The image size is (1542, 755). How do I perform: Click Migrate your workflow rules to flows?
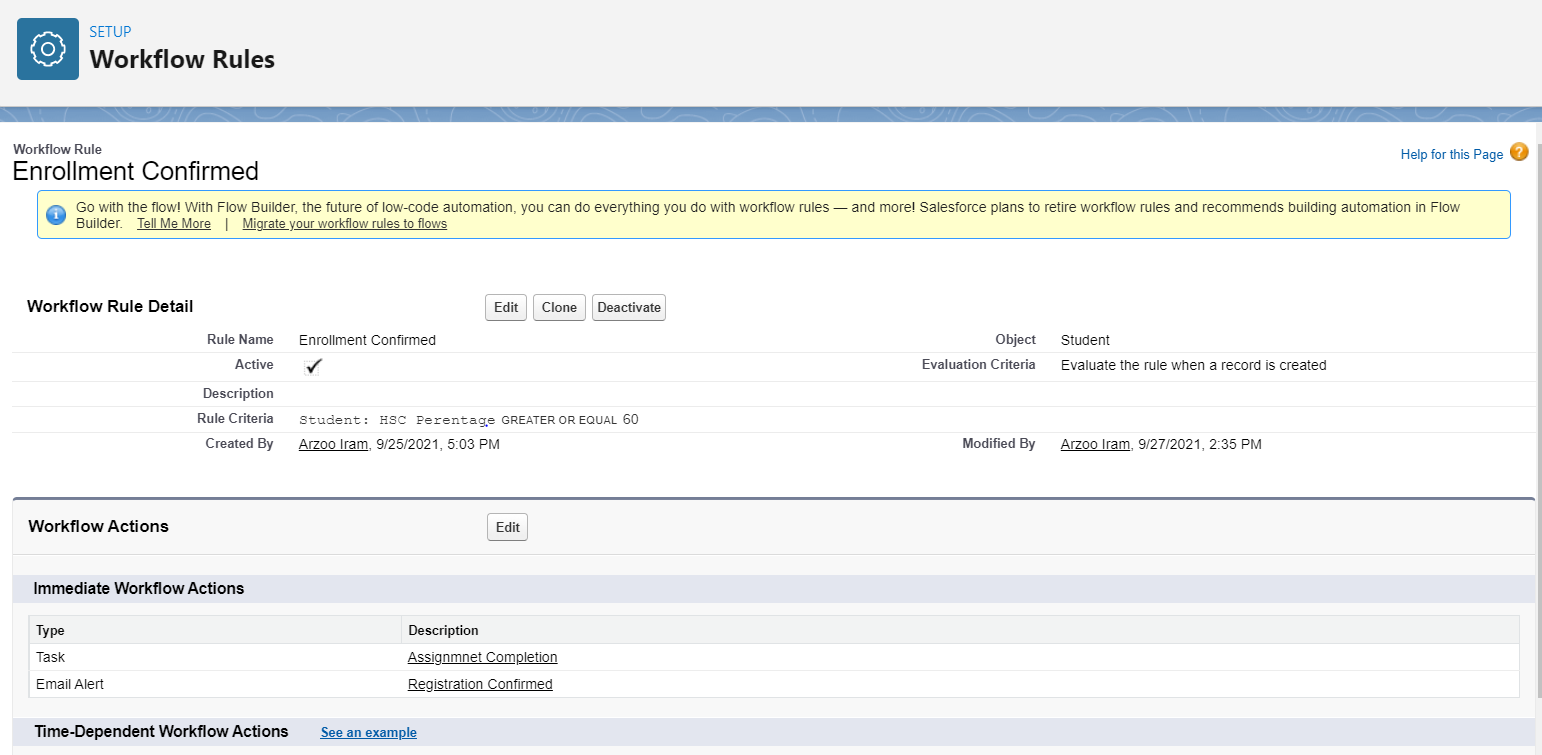(x=344, y=223)
